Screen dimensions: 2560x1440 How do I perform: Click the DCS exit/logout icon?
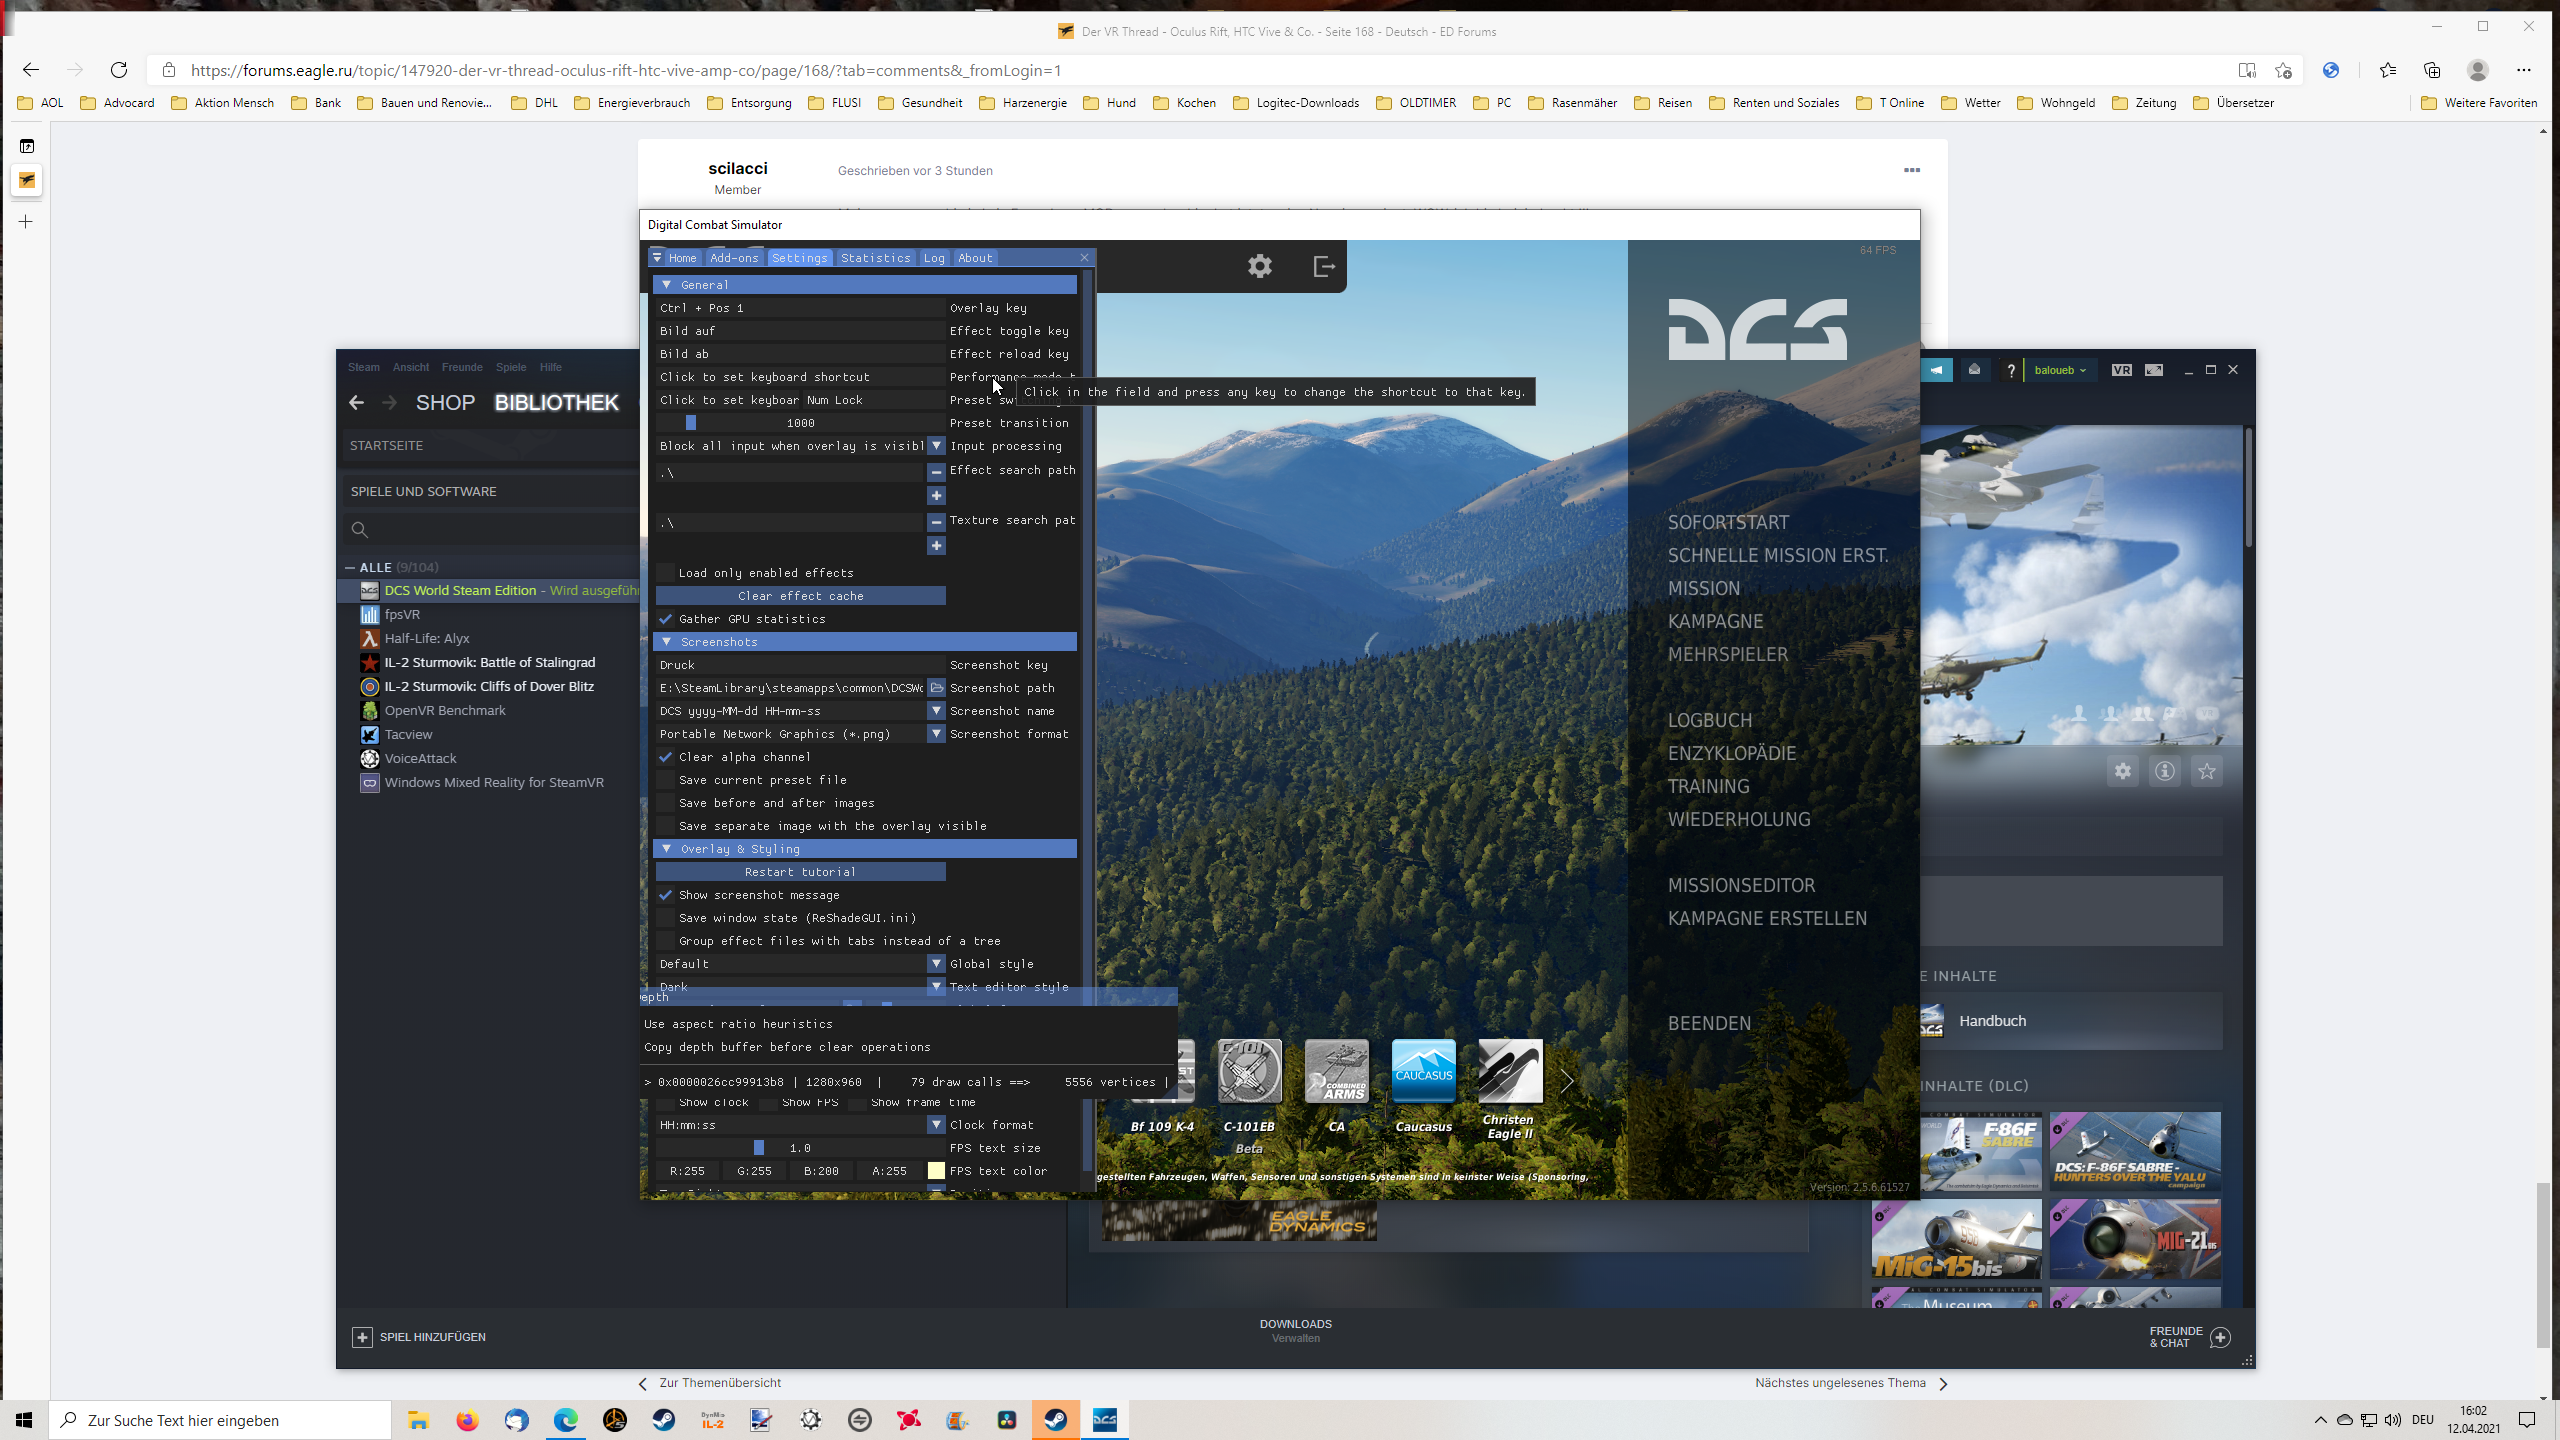[1323, 266]
